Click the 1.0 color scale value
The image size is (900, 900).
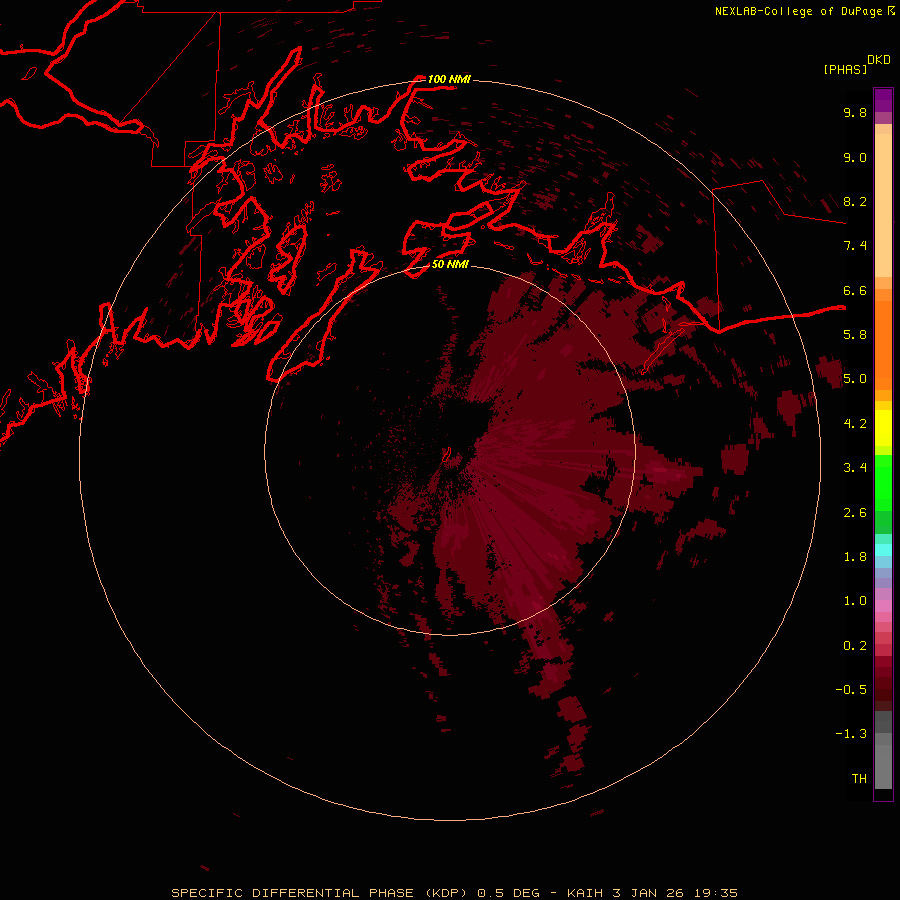tap(855, 601)
